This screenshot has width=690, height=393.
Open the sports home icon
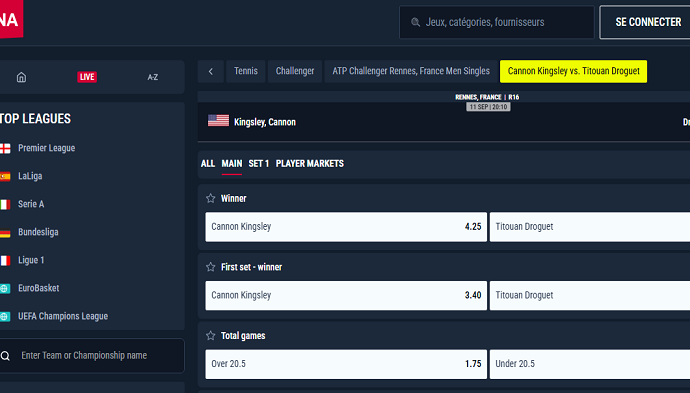[x=21, y=77]
